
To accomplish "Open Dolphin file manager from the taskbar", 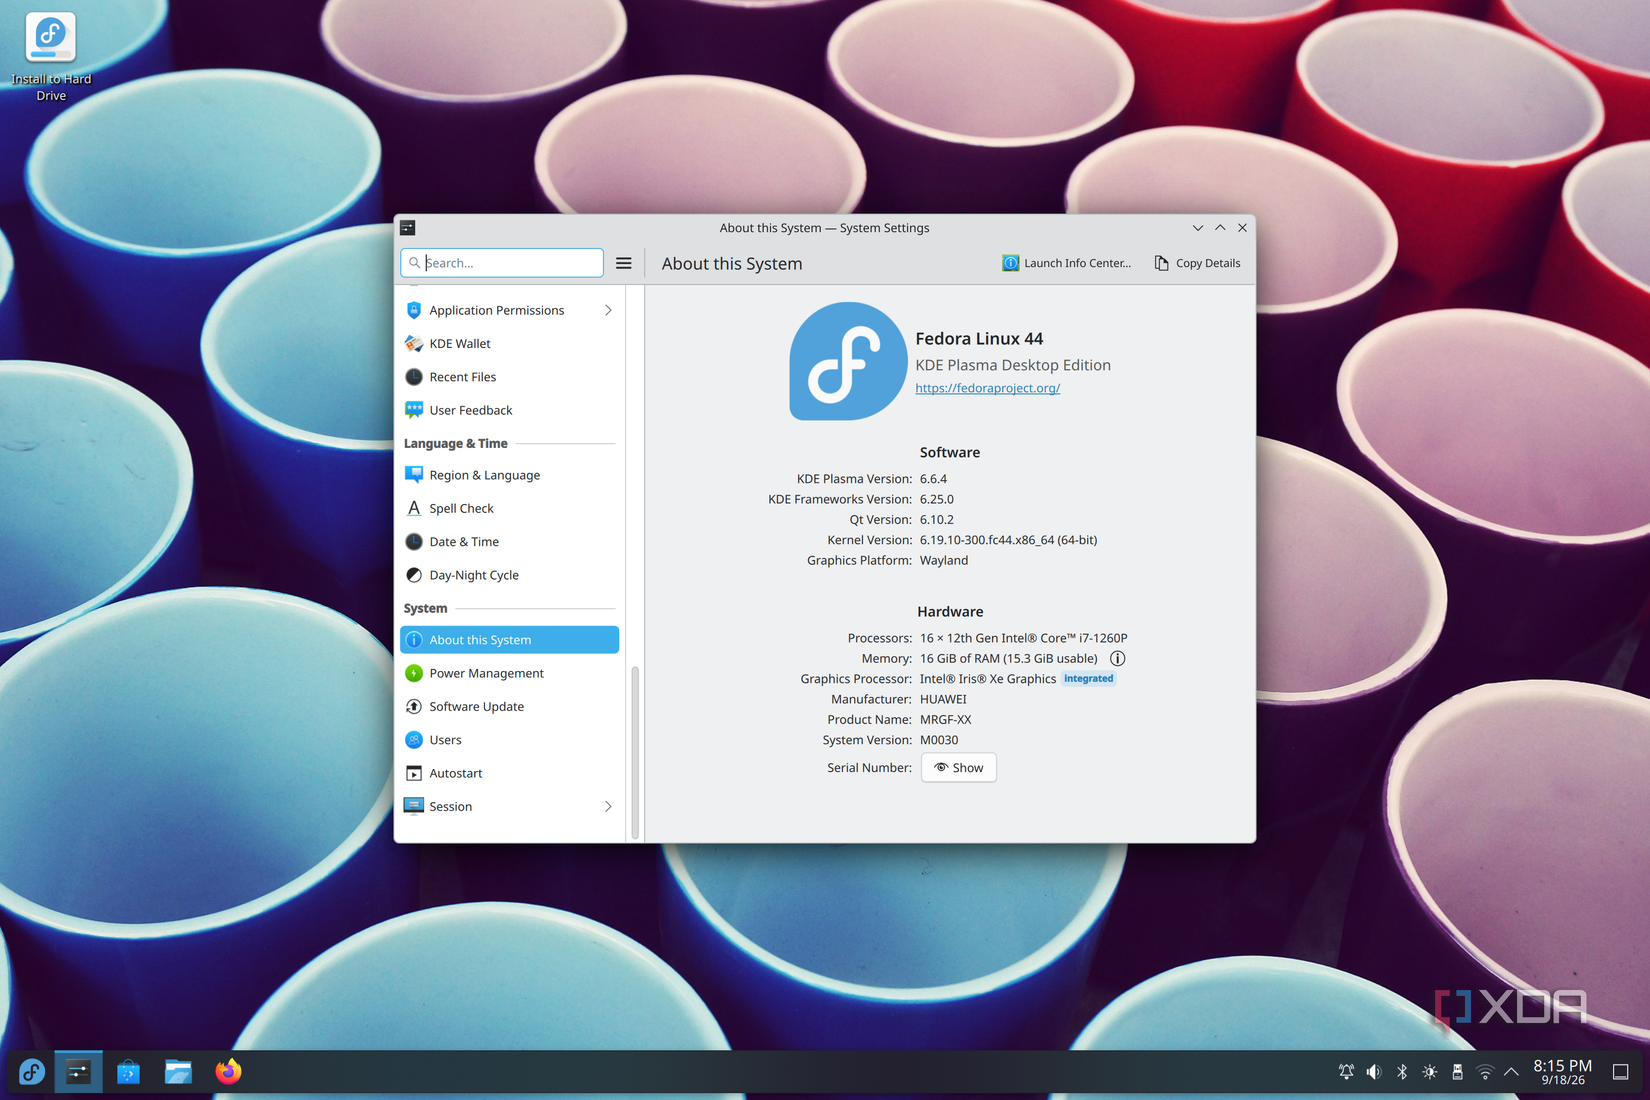I will (x=178, y=1072).
